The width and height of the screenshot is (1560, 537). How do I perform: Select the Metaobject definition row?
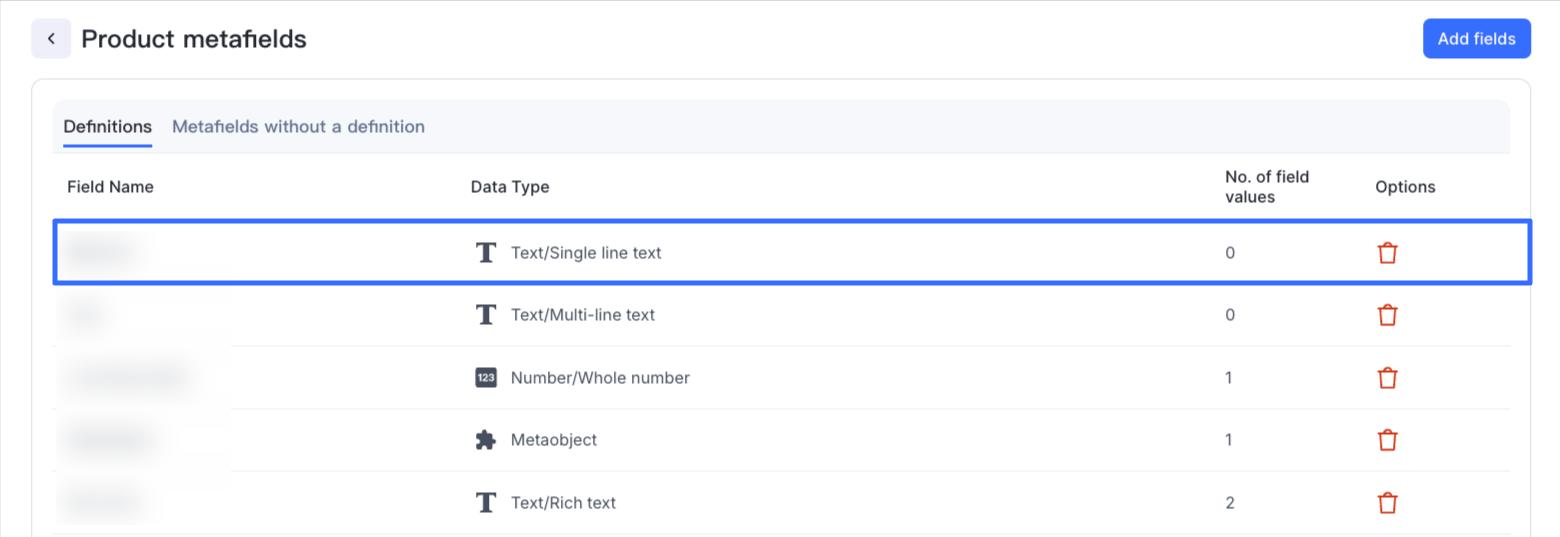click(554, 440)
